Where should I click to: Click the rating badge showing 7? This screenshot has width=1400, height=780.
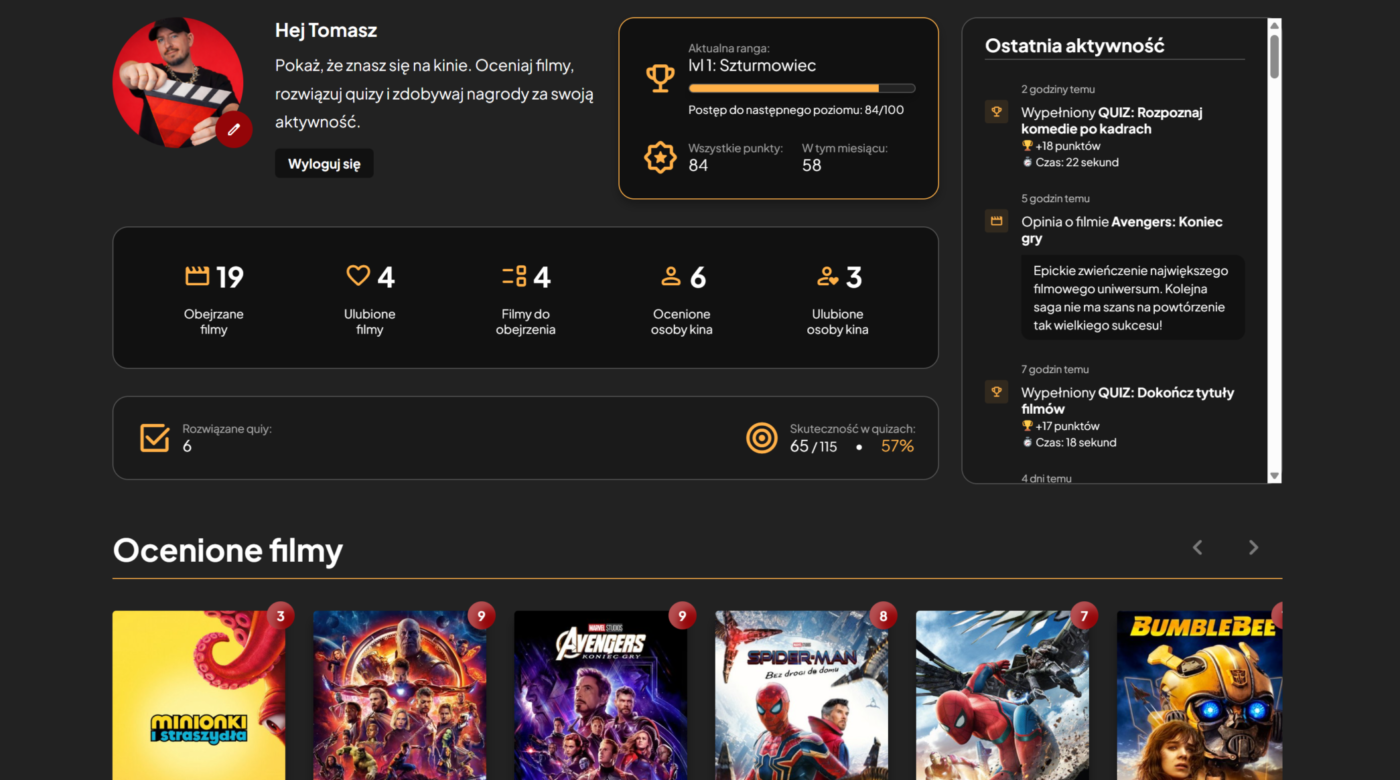[1084, 616]
